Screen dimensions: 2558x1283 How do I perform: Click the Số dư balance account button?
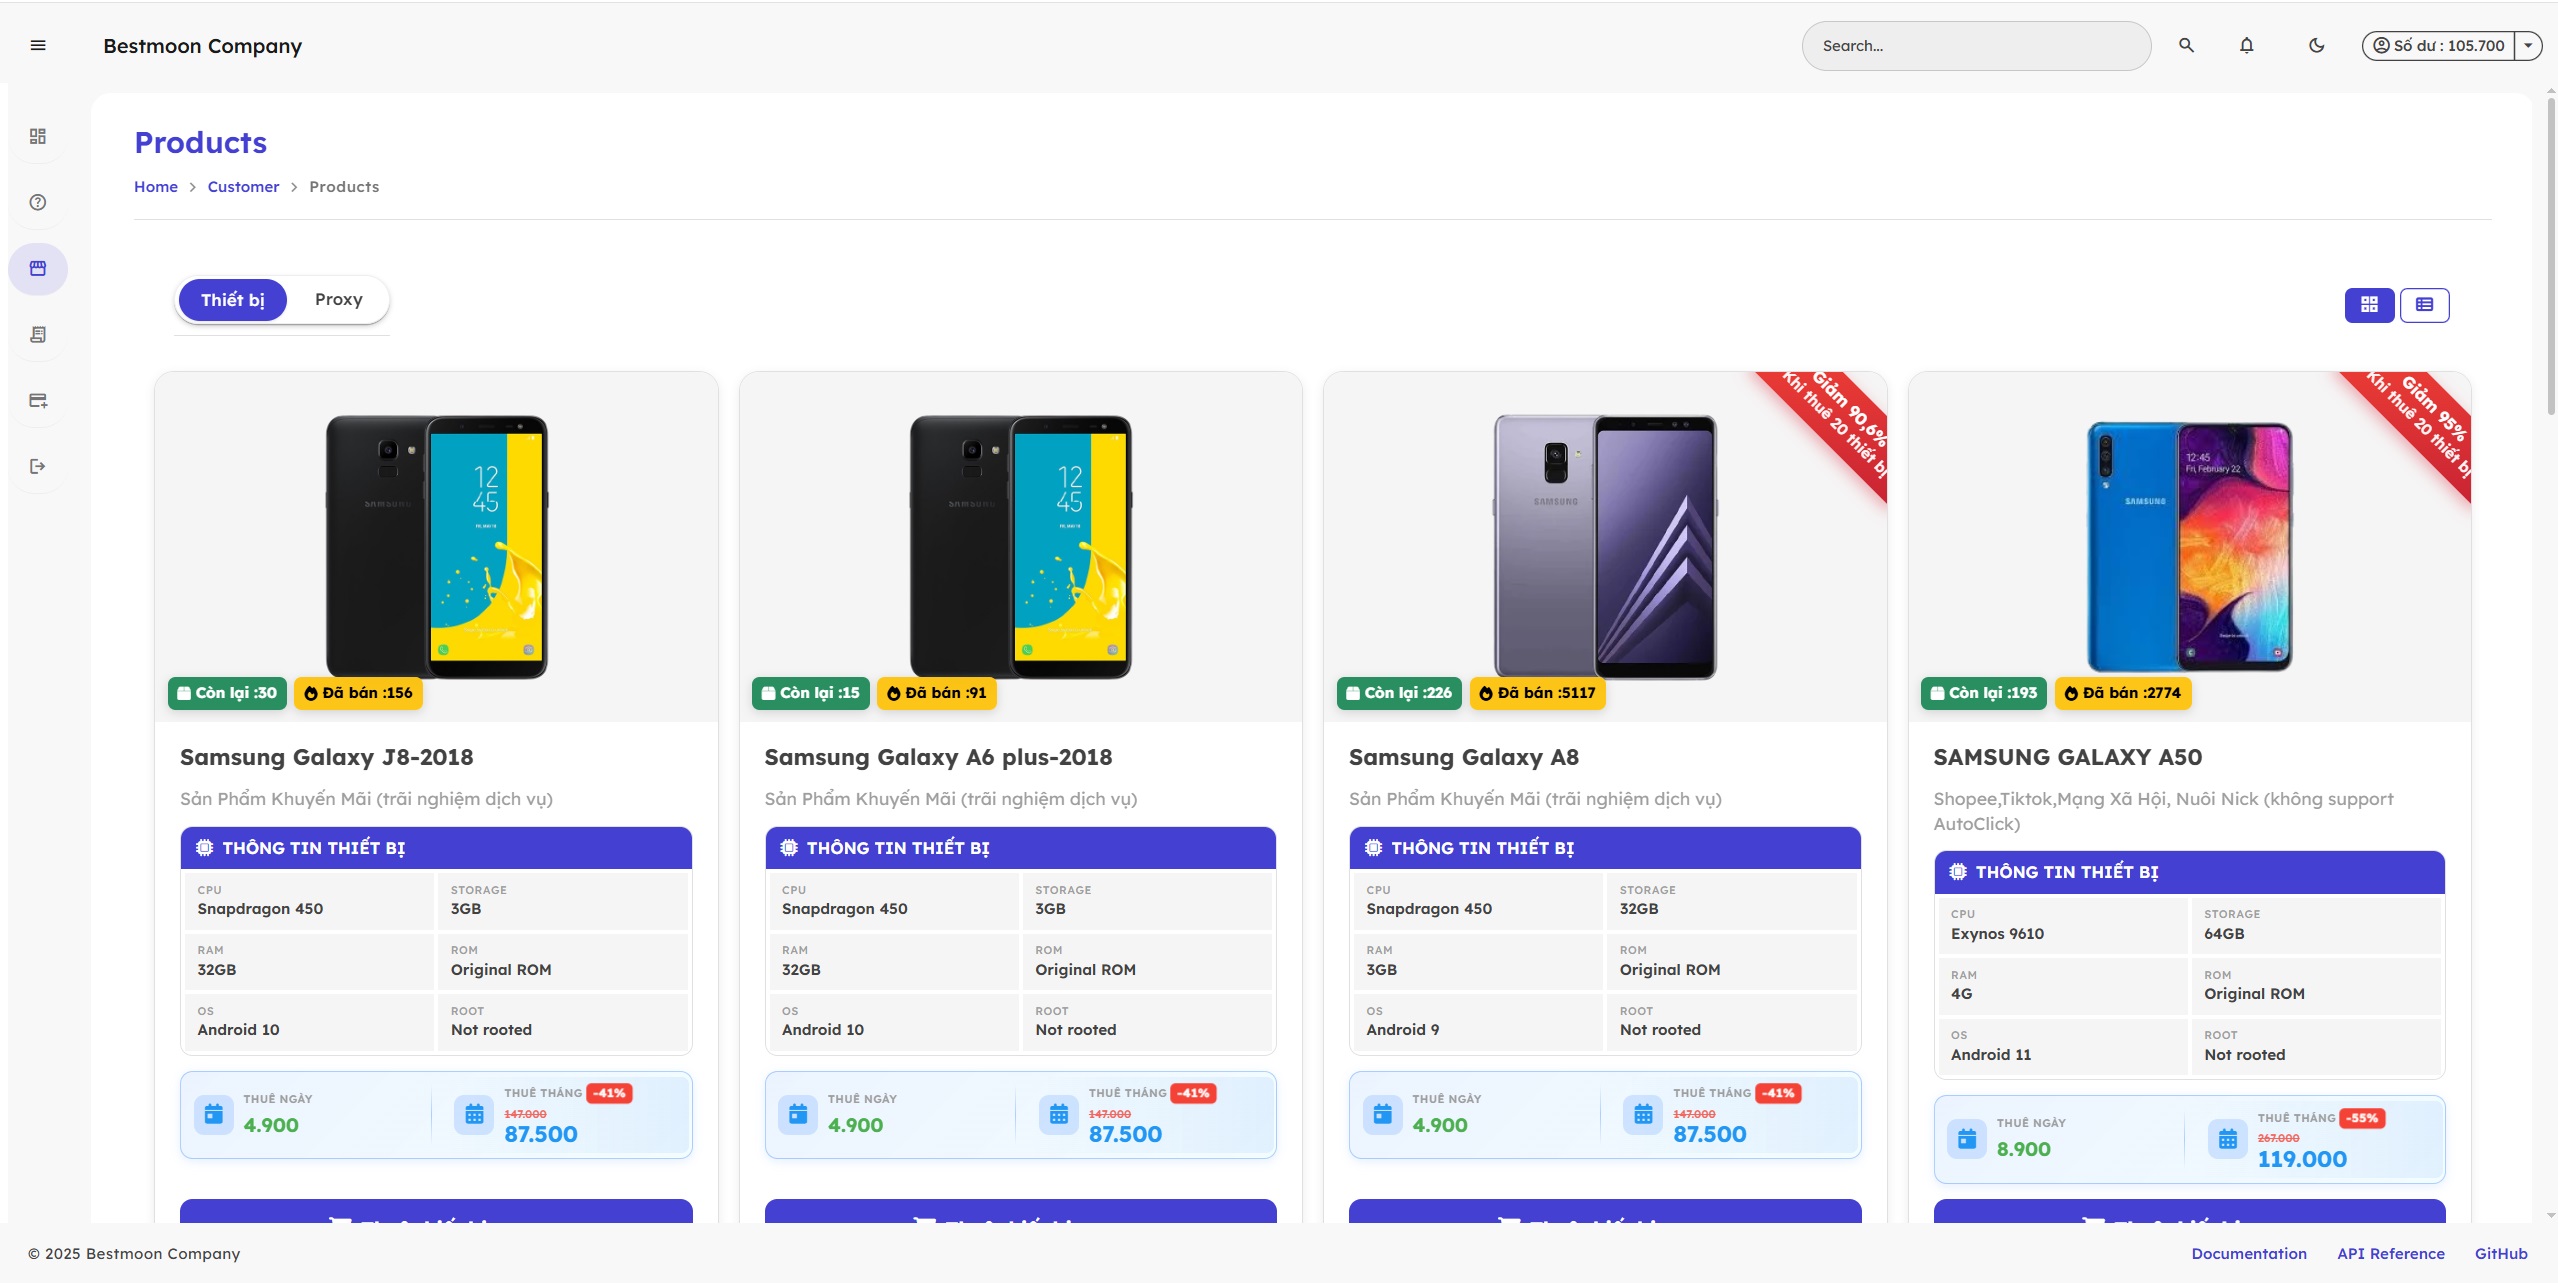2438,45
